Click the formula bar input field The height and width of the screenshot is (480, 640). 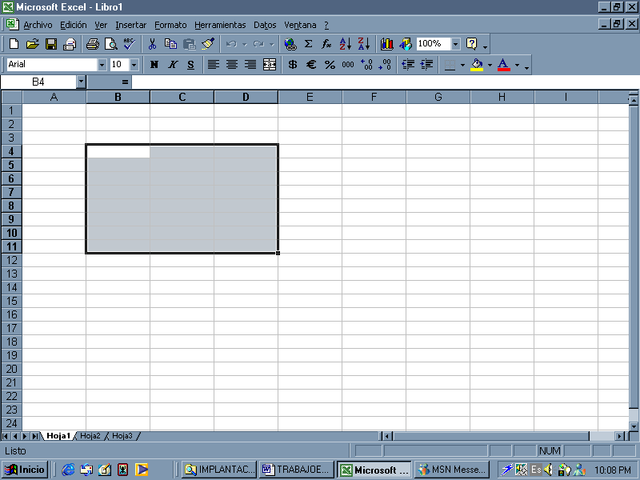tap(385, 82)
